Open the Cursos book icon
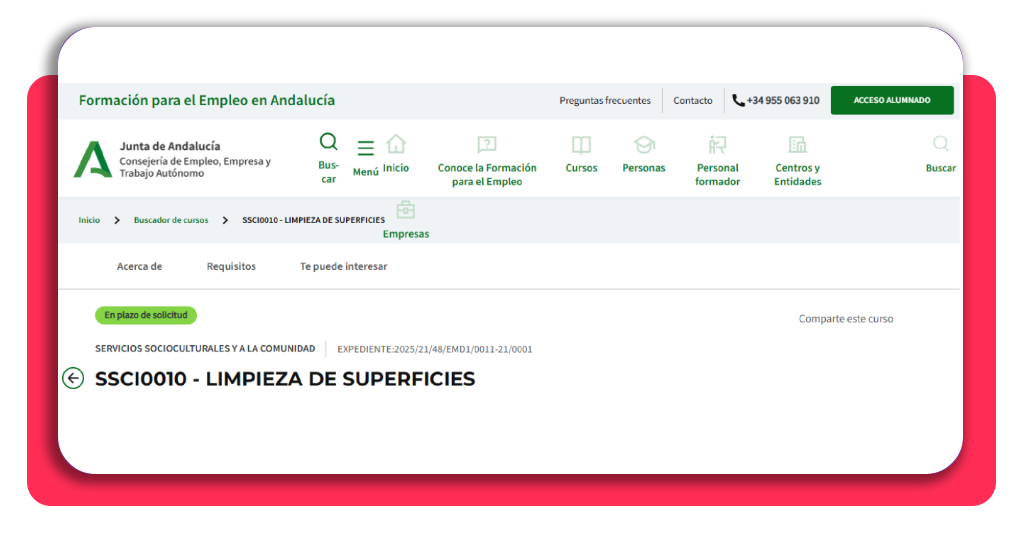This screenshot has width=1024, height=536. click(581, 144)
